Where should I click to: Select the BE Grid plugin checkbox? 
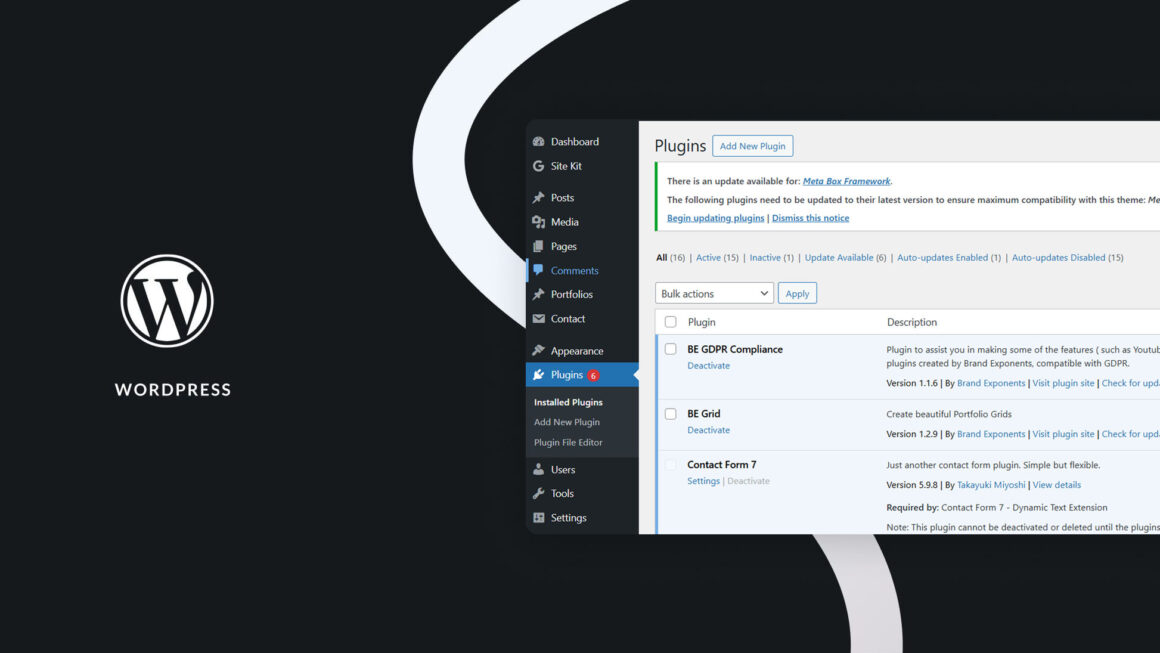pos(671,413)
